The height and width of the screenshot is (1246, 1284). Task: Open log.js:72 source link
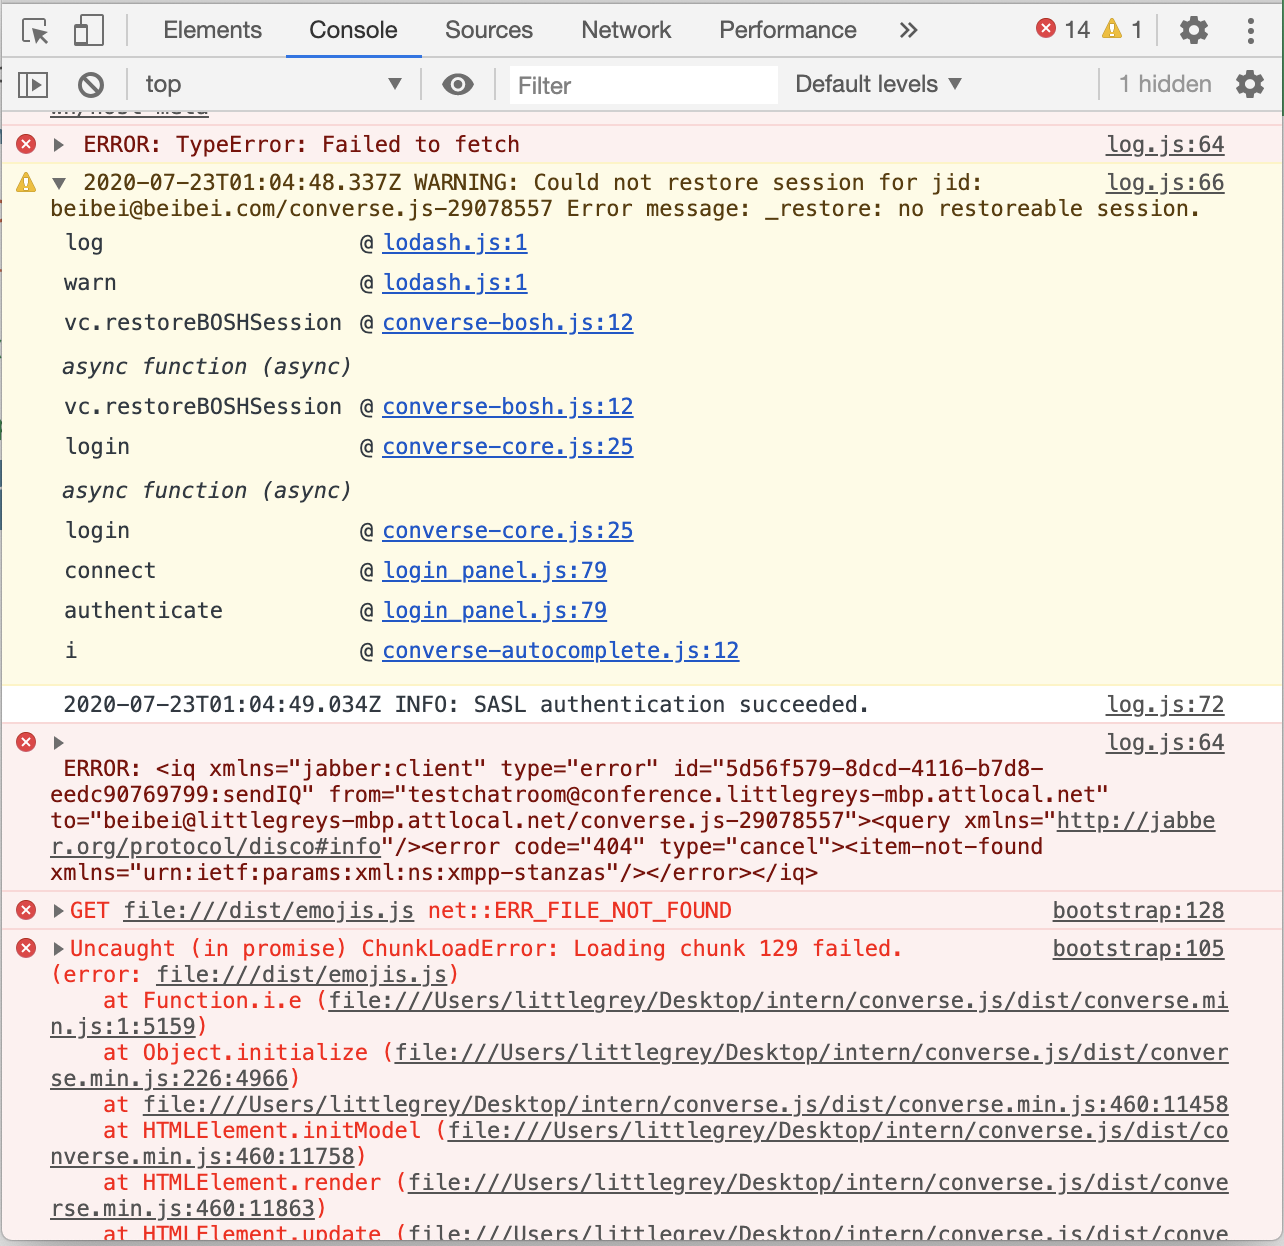(x=1165, y=705)
